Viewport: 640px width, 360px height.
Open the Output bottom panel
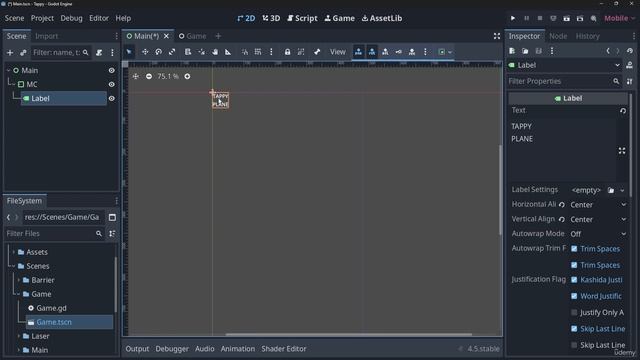[x=137, y=349]
